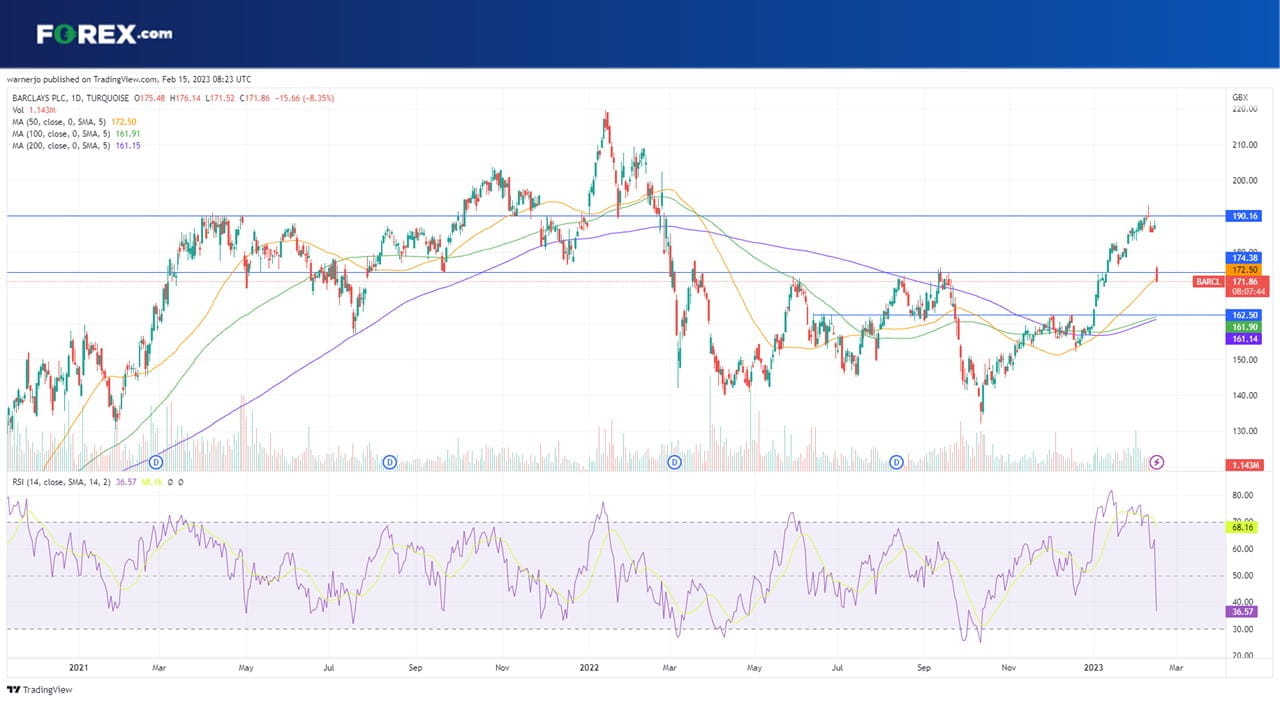Click the dividend D marker near August 2021

coord(390,462)
